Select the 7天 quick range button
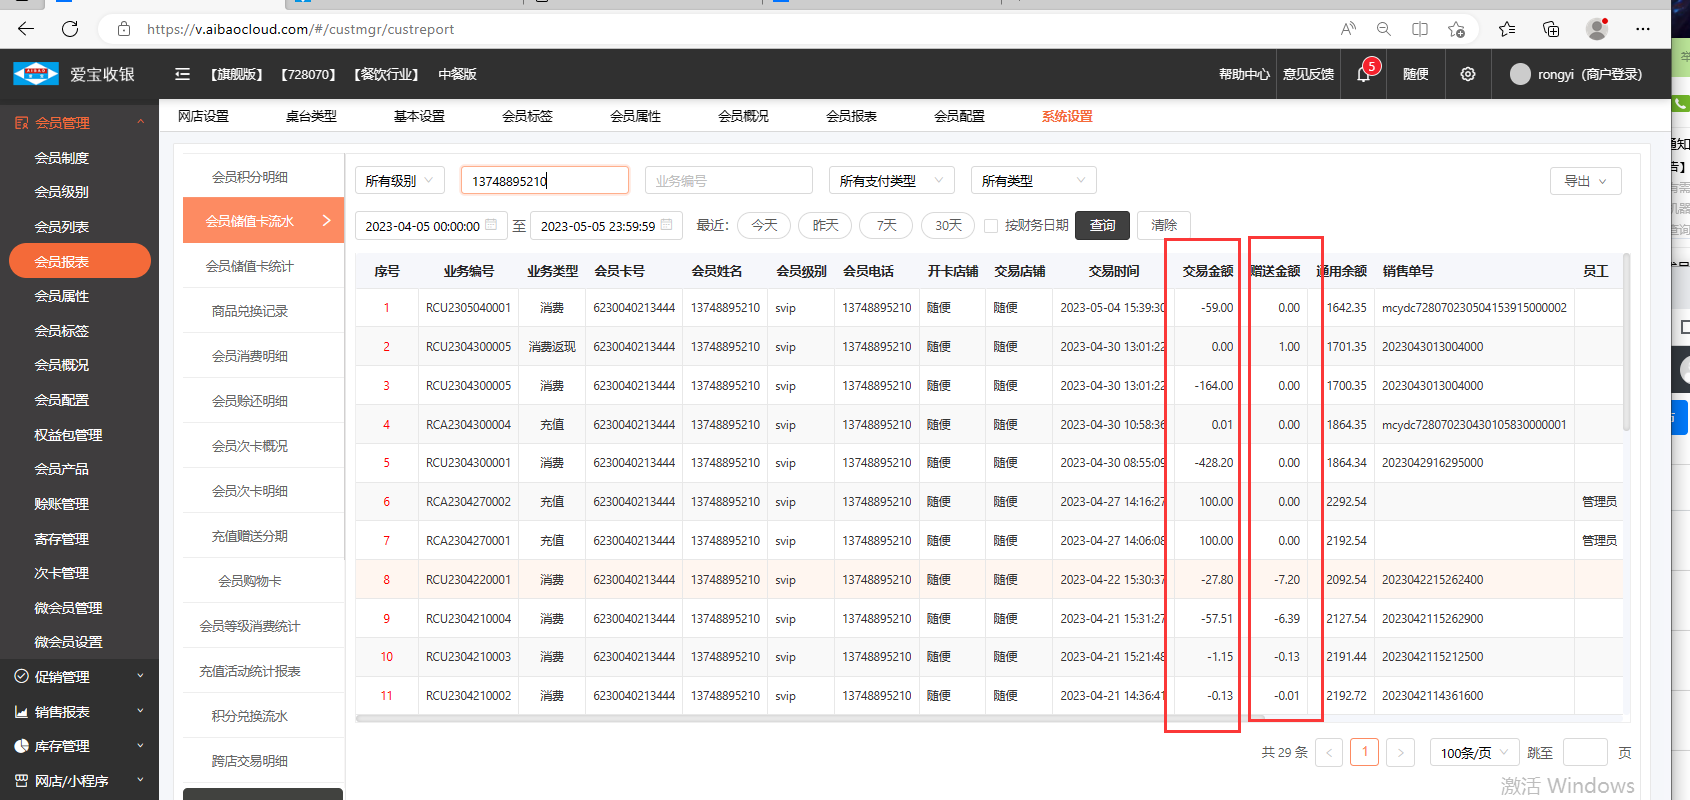Image resolution: width=1690 pixels, height=800 pixels. [x=886, y=226]
